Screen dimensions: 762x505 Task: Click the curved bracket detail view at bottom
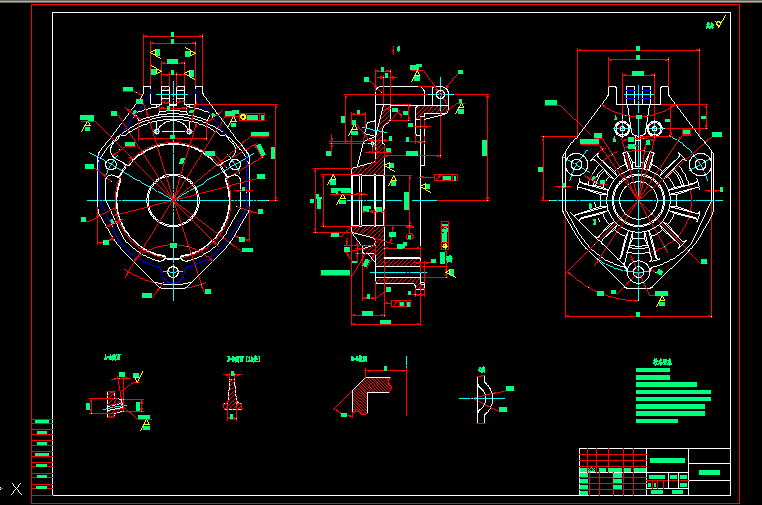point(484,398)
